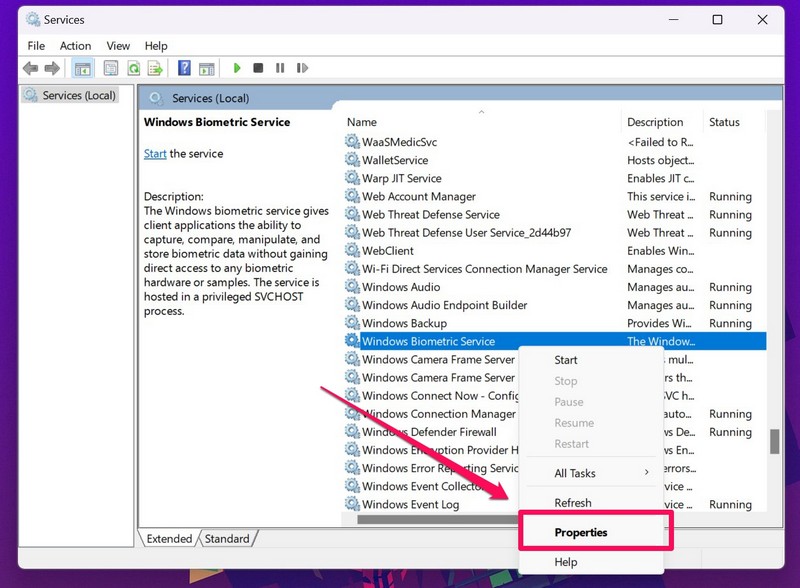Toggle the Show/Hide Console Tree toolbar icon
The image size is (800, 588).
click(84, 68)
